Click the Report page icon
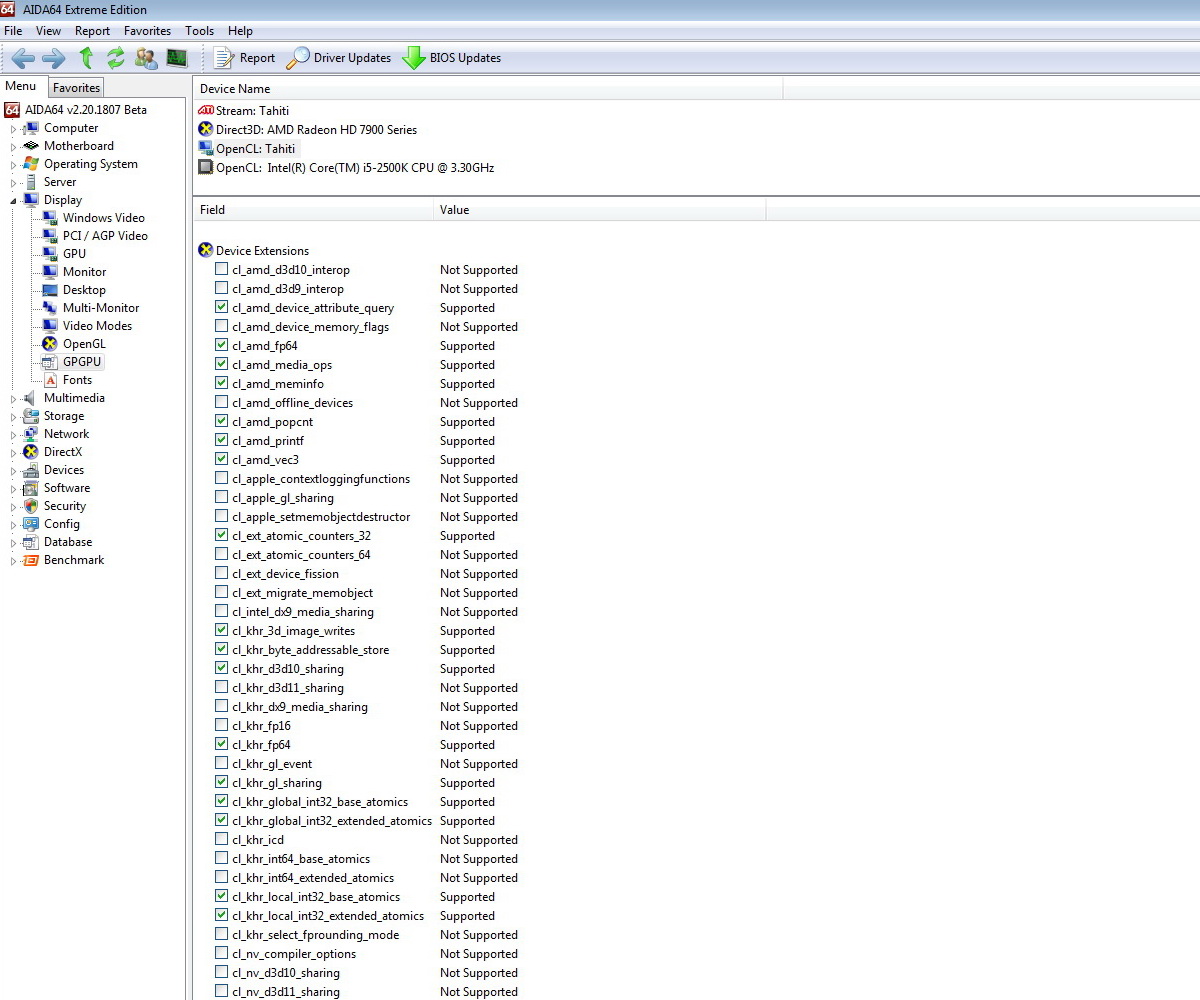 coord(224,58)
